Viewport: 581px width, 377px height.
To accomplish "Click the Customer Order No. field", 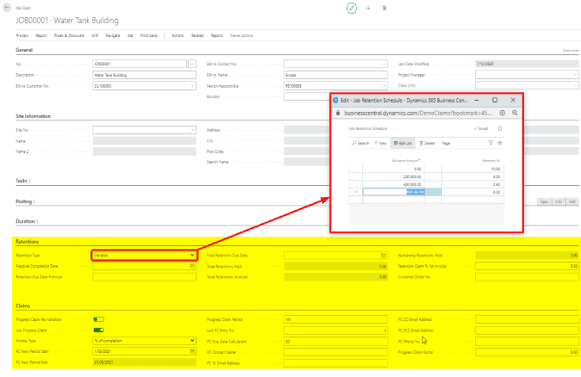I will click(x=527, y=277).
